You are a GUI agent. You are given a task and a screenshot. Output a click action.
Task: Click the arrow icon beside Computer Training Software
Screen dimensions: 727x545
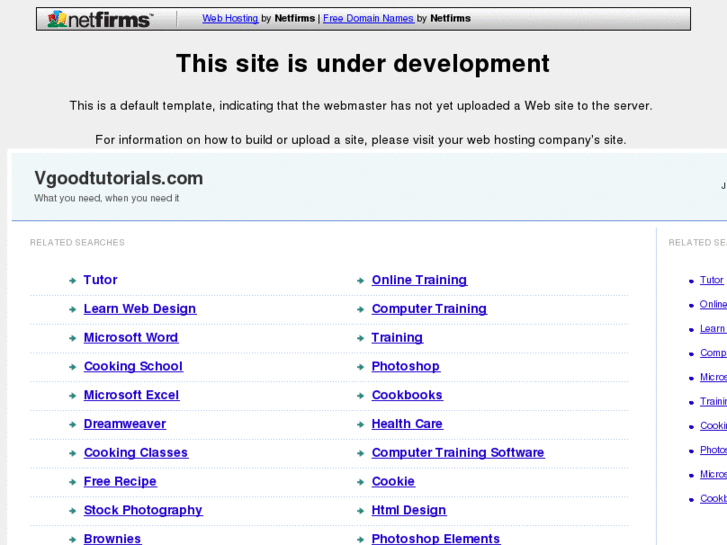pos(361,453)
